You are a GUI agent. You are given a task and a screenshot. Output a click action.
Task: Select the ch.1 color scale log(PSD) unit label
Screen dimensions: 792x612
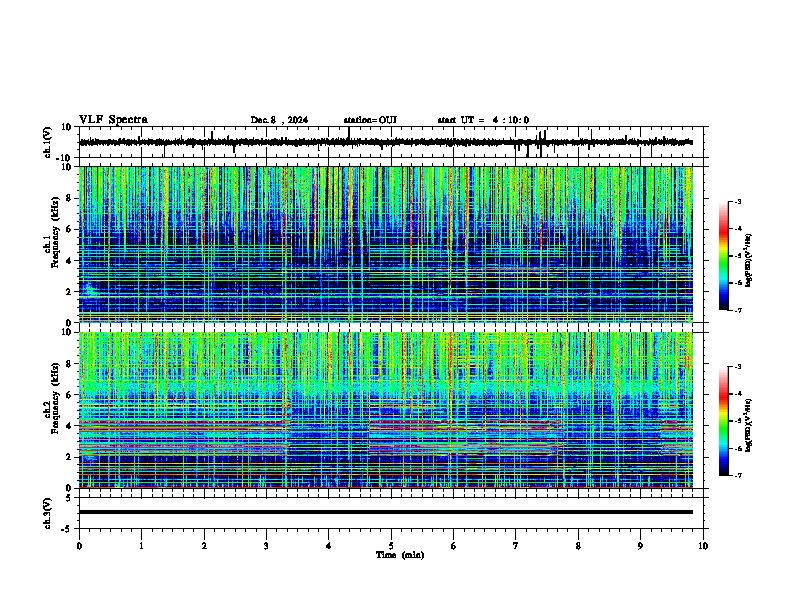click(x=749, y=260)
